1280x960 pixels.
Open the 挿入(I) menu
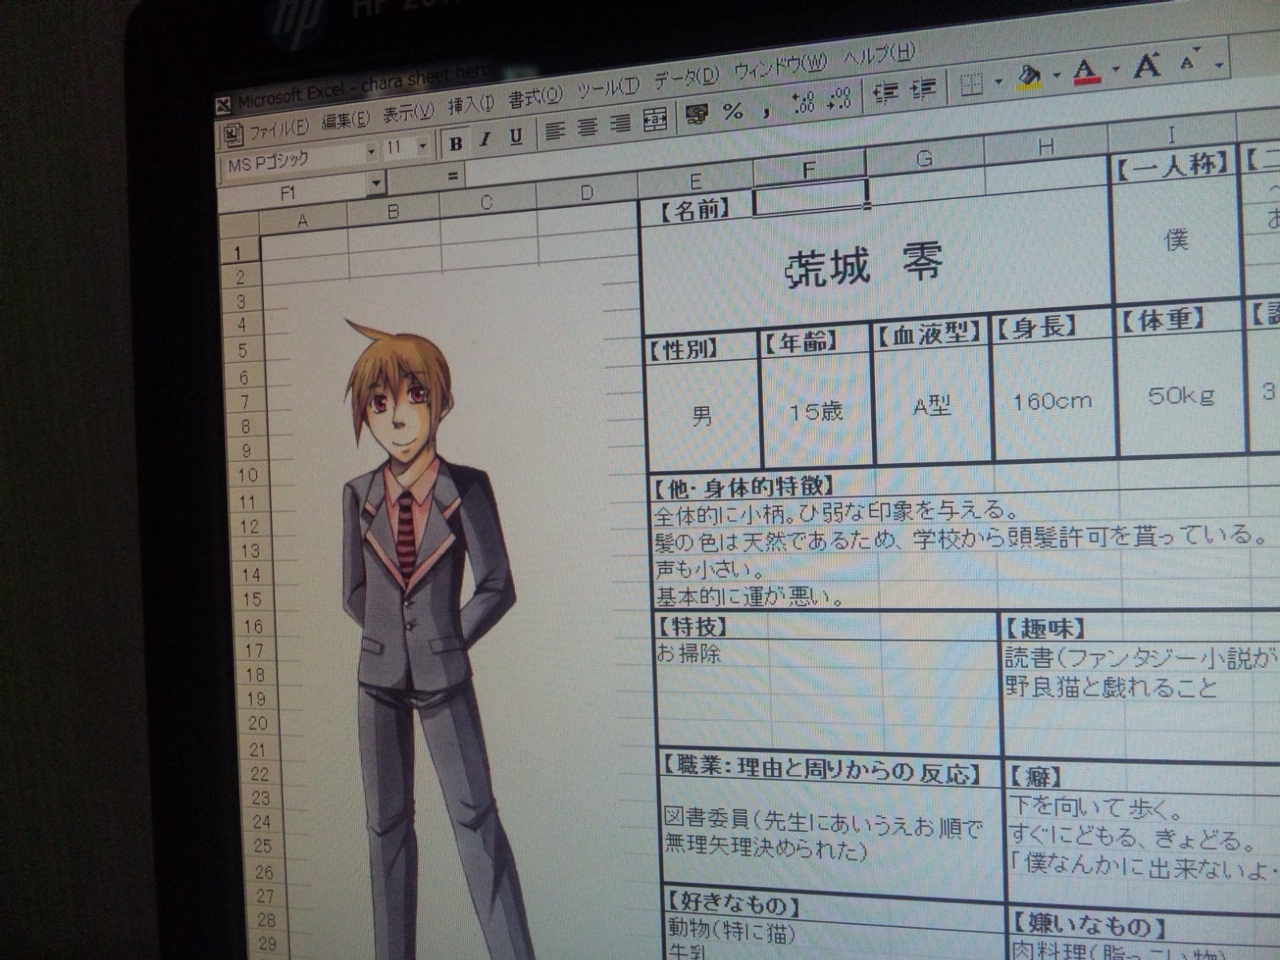[471, 104]
